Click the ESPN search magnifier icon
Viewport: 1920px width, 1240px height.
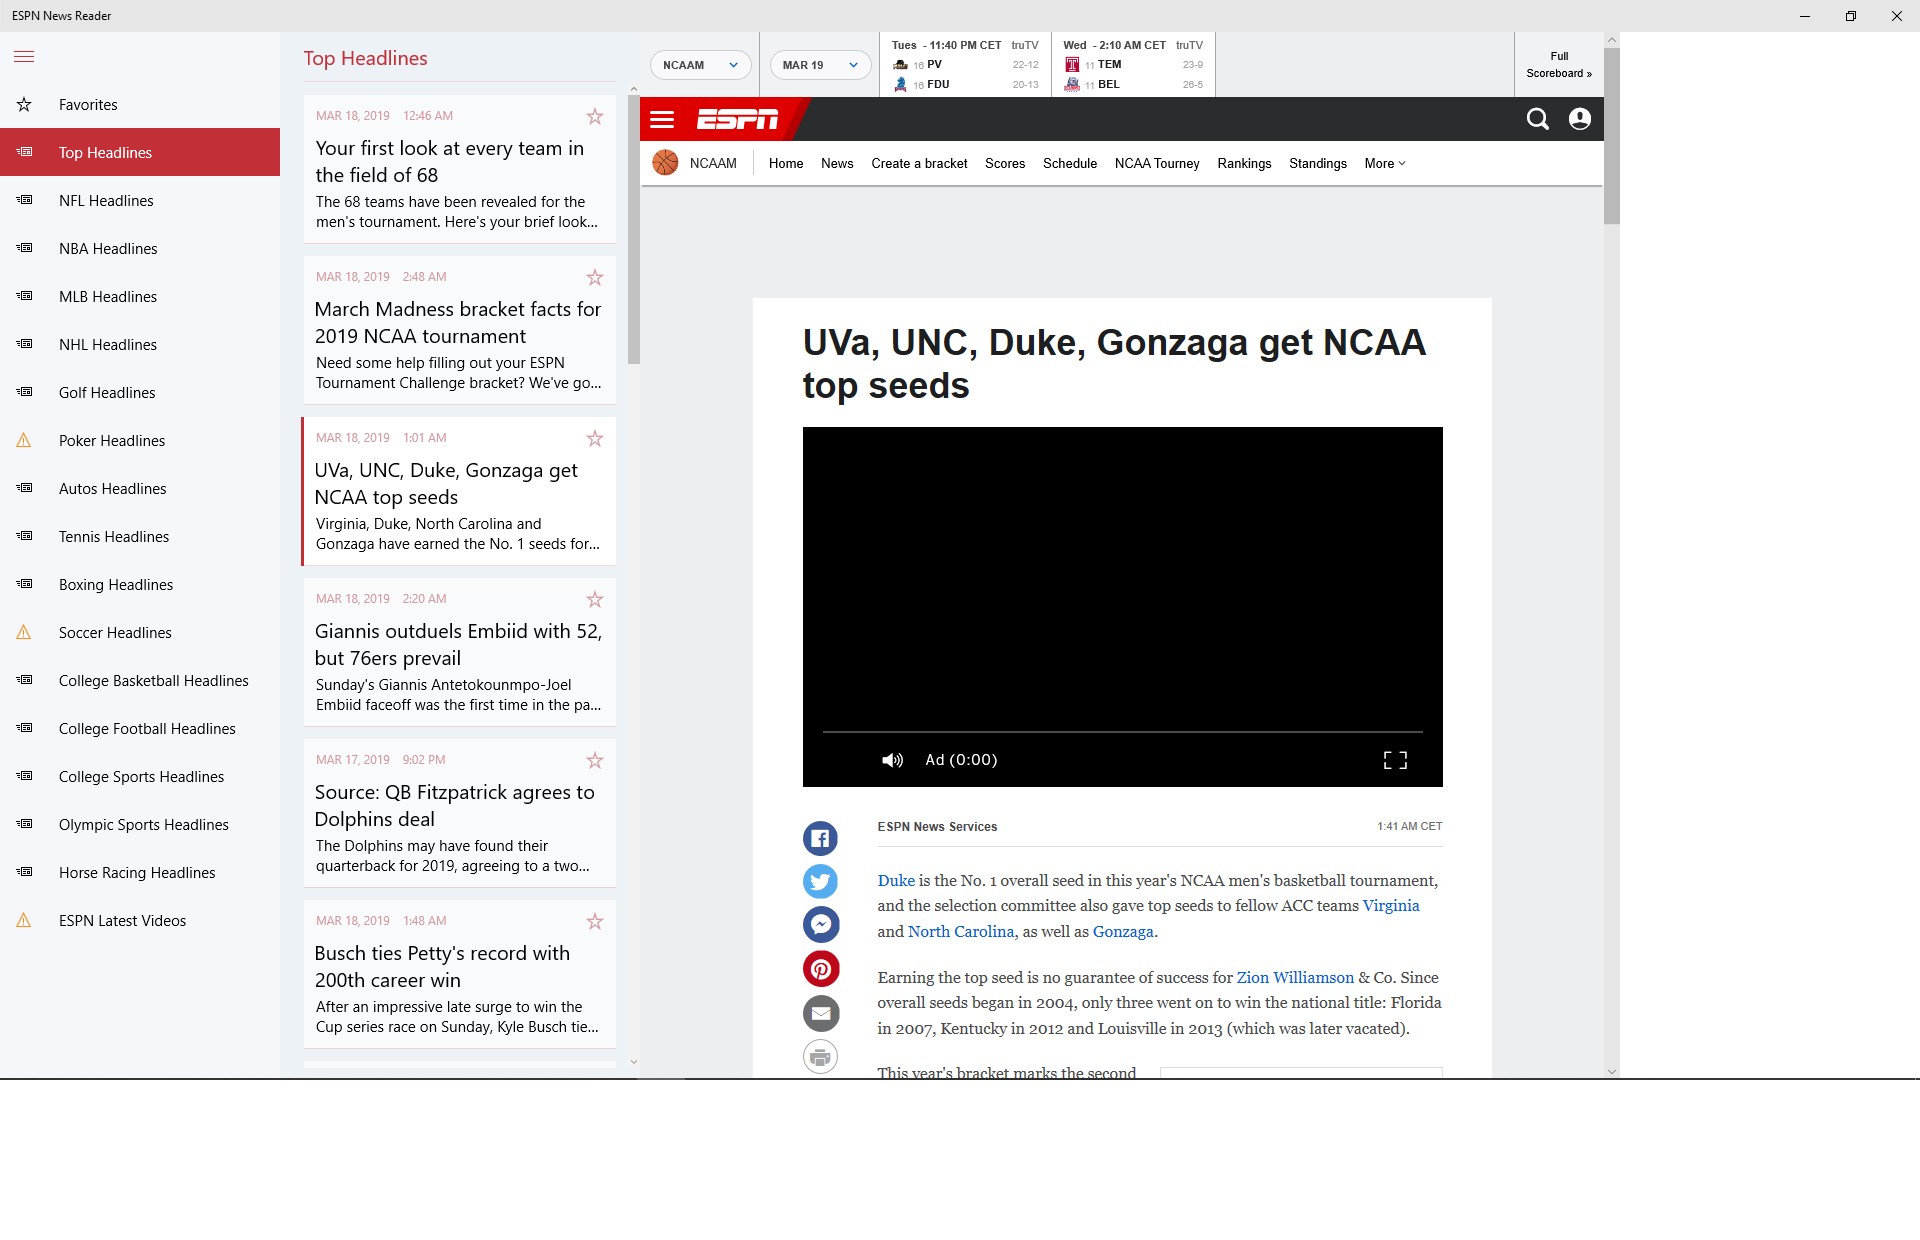[x=1537, y=119]
